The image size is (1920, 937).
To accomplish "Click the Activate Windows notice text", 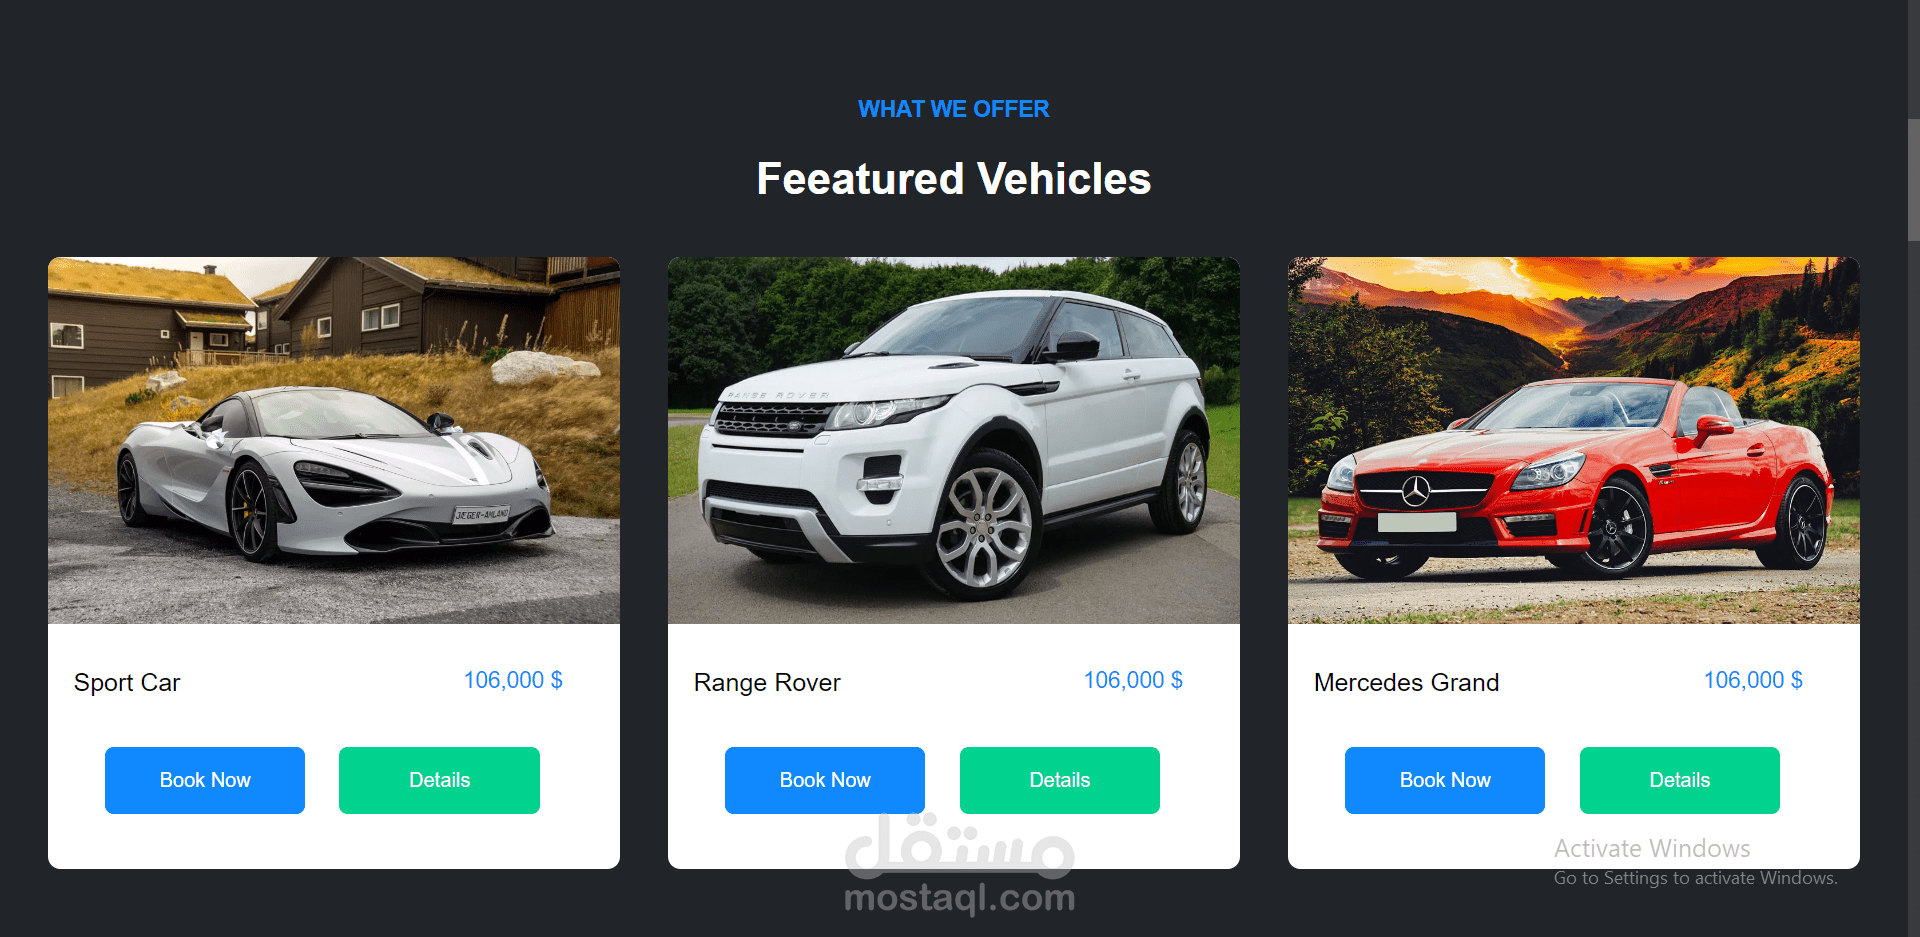I will 1652,849.
